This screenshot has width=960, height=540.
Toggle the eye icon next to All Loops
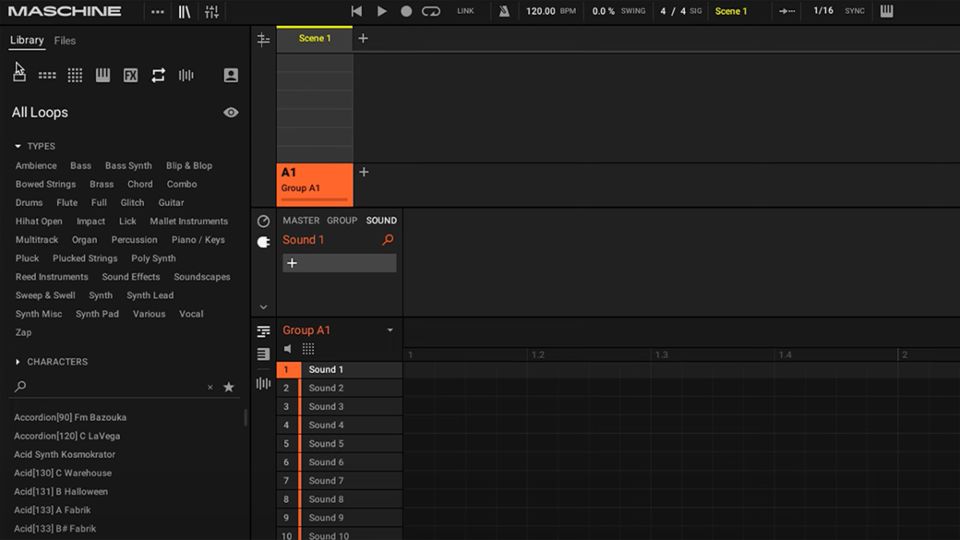[x=231, y=113]
